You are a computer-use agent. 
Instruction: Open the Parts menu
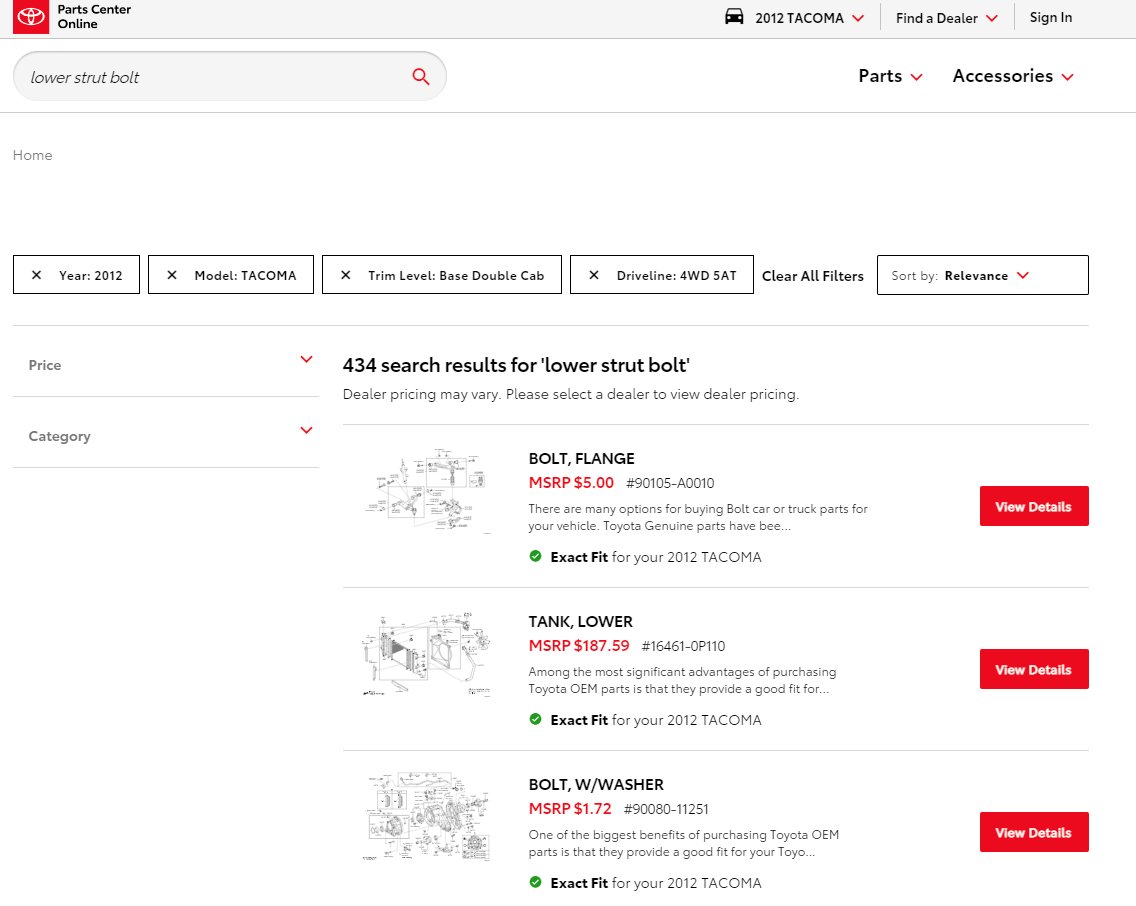coord(890,76)
